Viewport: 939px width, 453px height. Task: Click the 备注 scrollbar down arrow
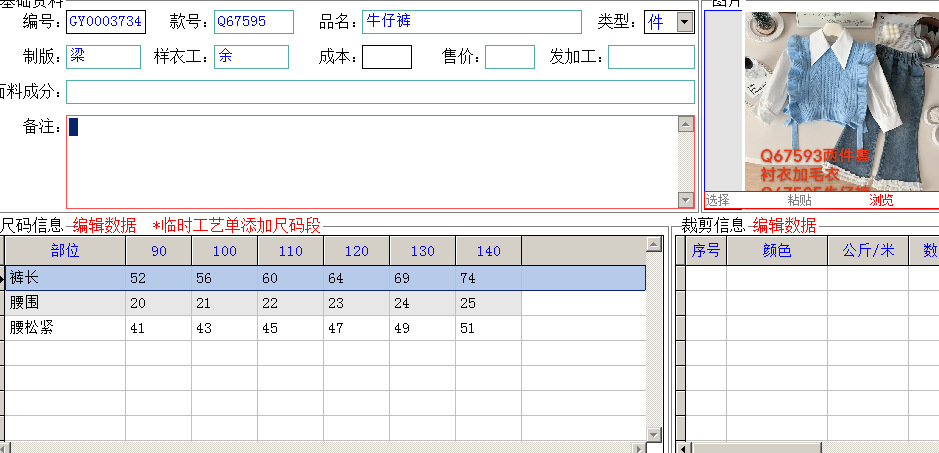pyautogui.click(x=686, y=200)
